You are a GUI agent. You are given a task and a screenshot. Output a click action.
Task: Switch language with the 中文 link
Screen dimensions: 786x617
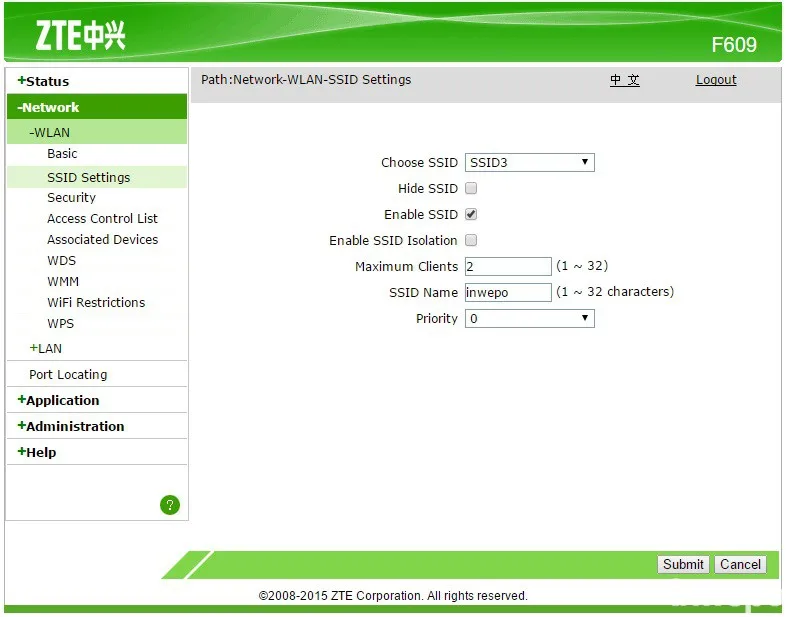coord(625,80)
